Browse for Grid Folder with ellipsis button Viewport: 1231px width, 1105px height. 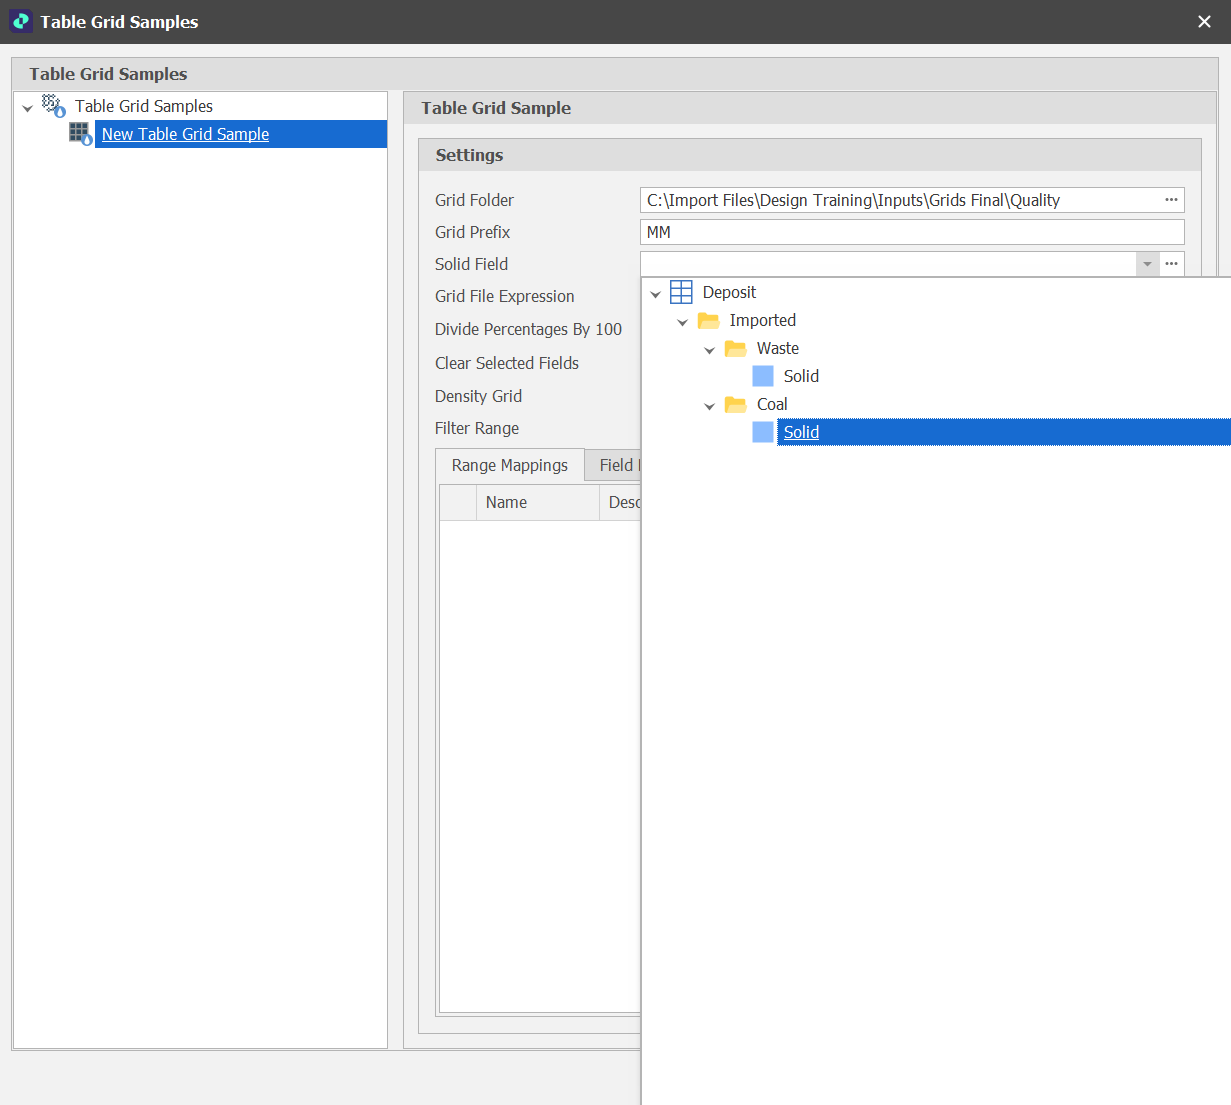pyautogui.click(x=1171, y=200)
